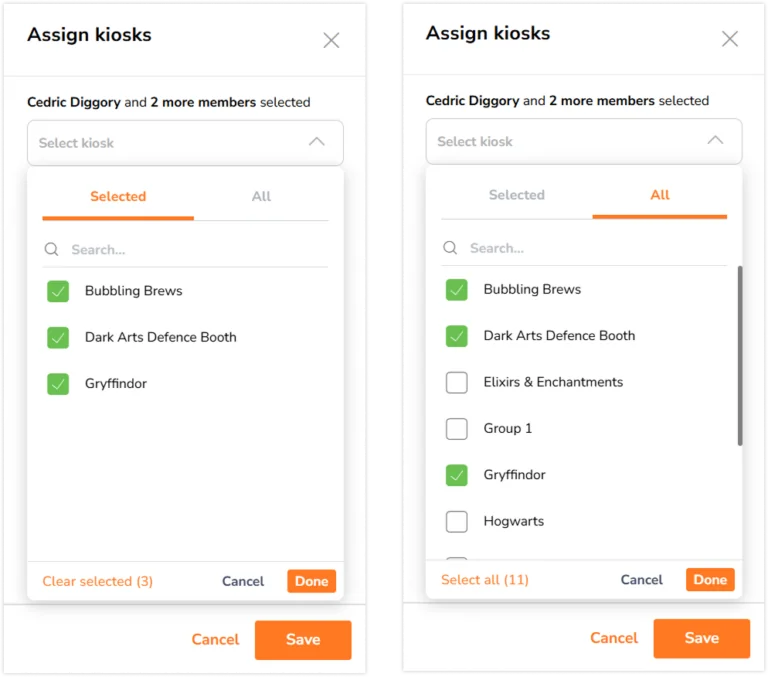Switch to the Selected tab in right dialog
Viewport: 768px width, 677px height.
[517, 195]
